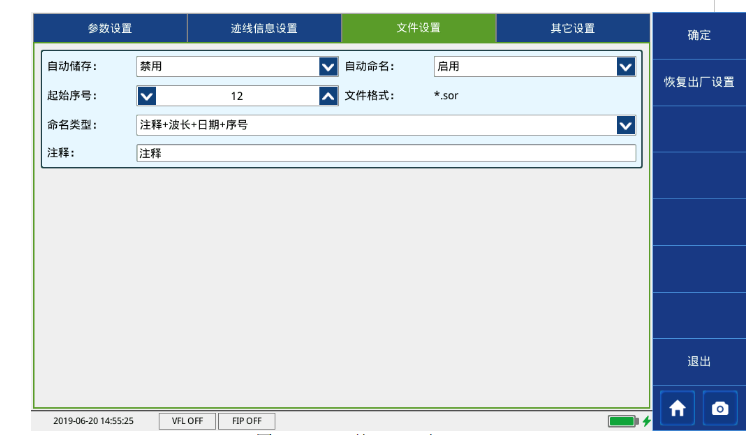756x435 pixels.
Task: Click the 恢复出厂设置 button
Action: click(x=699, y=82)
